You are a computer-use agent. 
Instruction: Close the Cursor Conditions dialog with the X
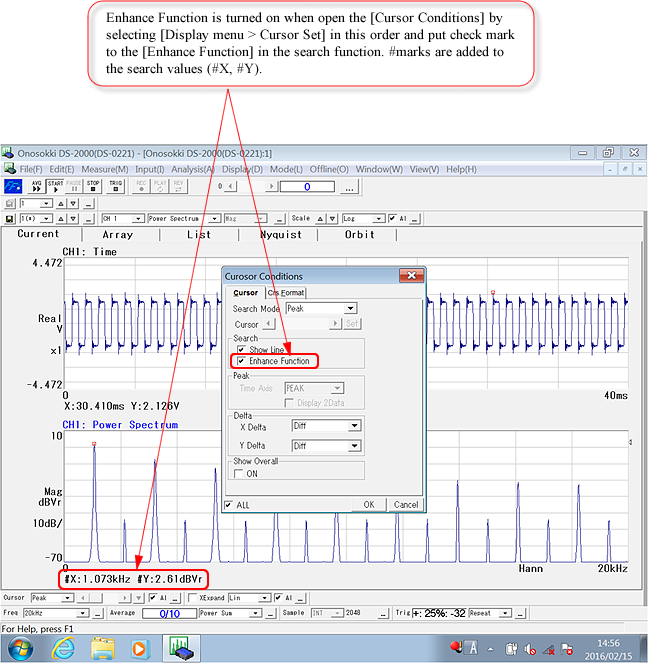pos(411,276)
